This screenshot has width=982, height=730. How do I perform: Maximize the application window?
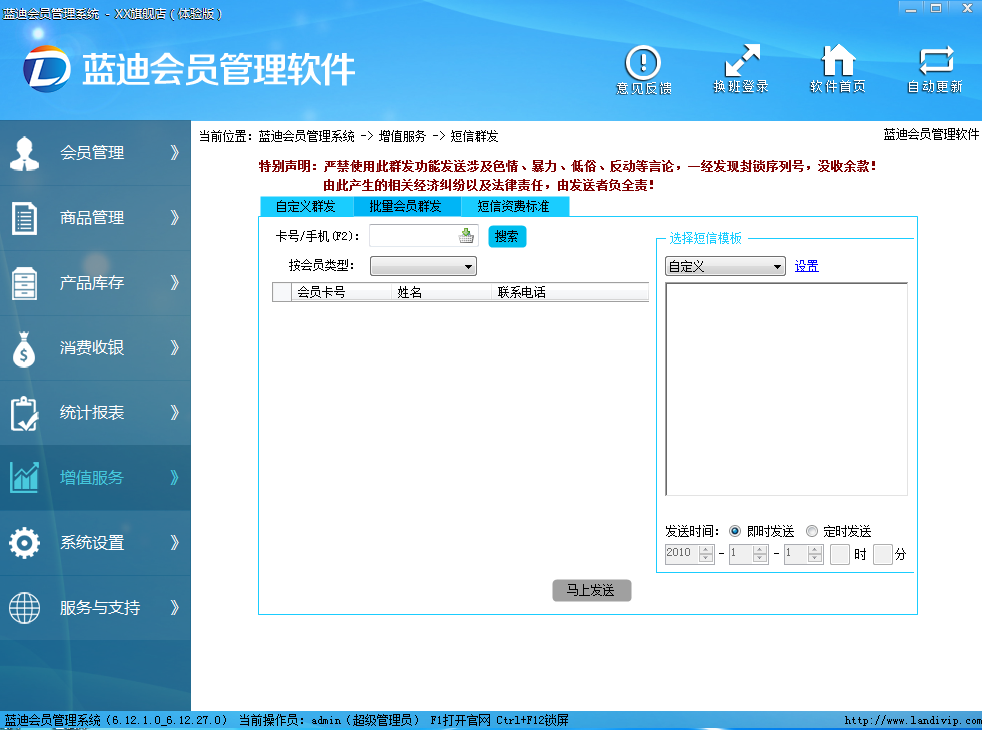coord(936,8)
